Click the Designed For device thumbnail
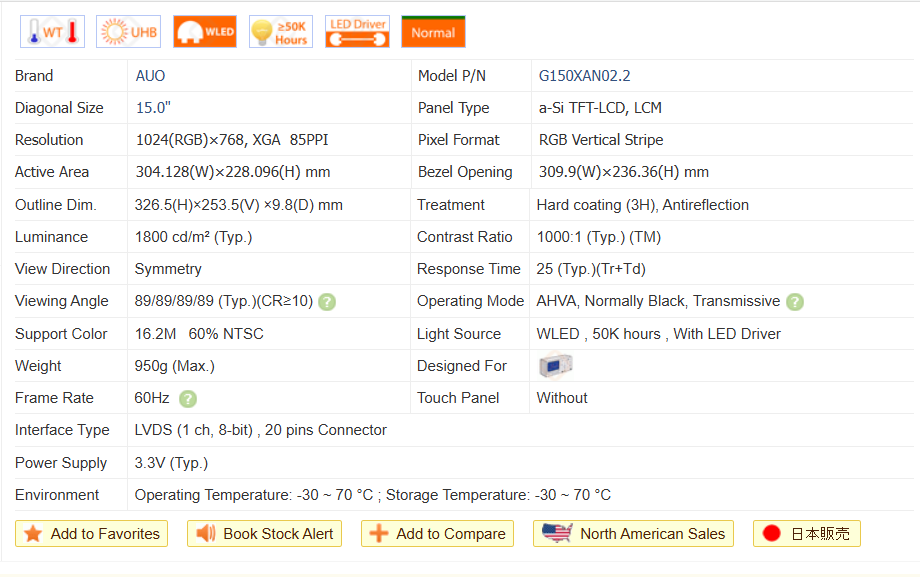Screen dimensions: 920x577 [555, 366]
